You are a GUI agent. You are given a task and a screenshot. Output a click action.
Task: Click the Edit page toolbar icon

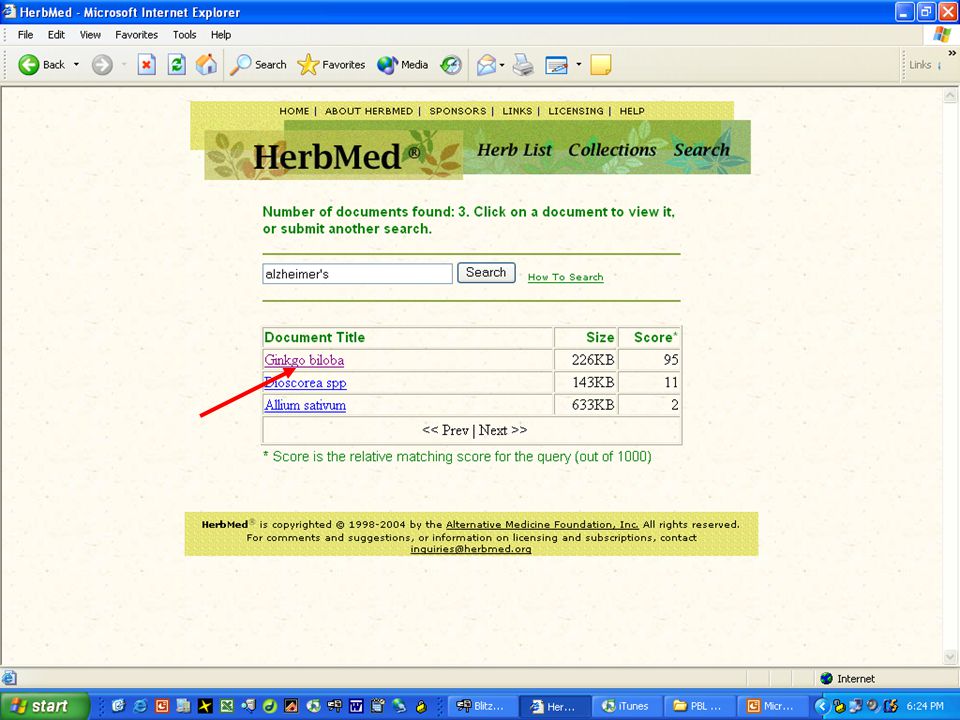[556, 65]
